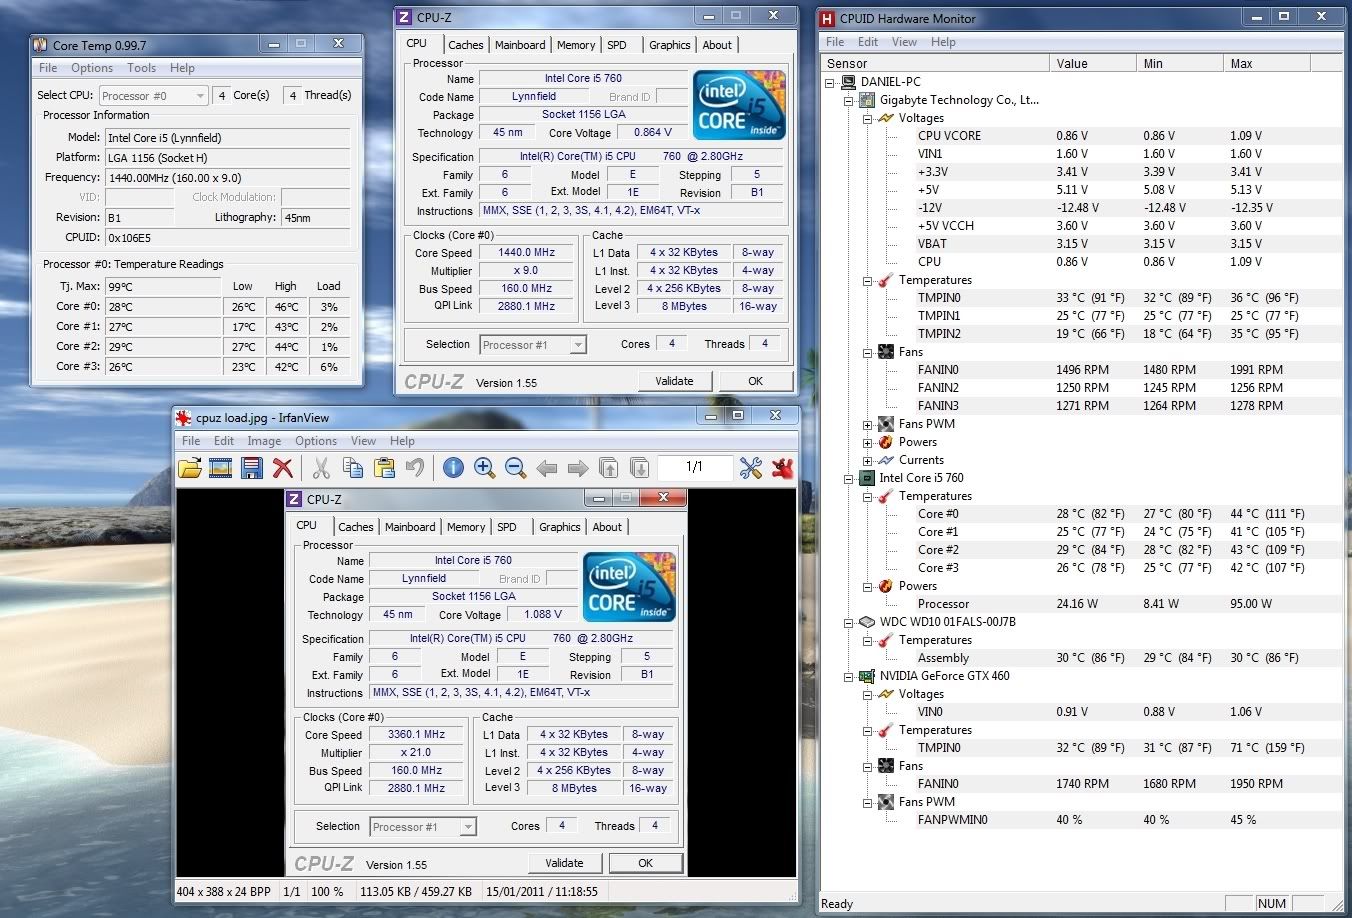This screenshot has height=918, width=1352.
Task: Open IrfanView Image menu
Action: point(264,441)
